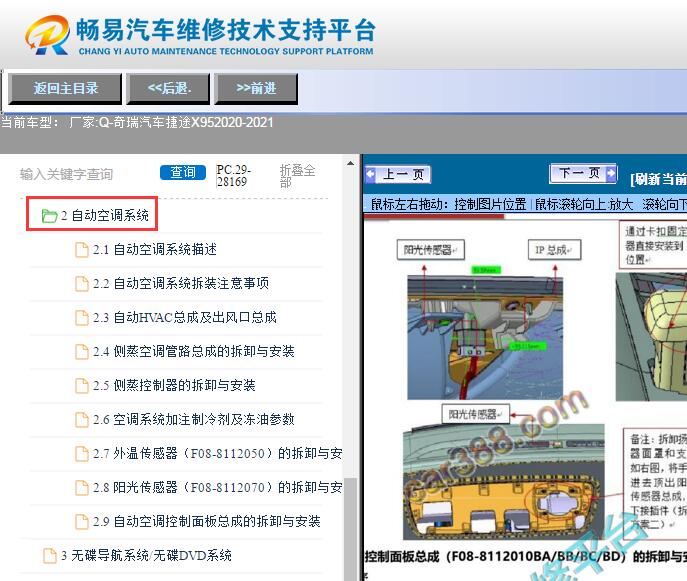Click the tree panel scroll-up arrow
The image size is (687, 581).
point(351,163)
